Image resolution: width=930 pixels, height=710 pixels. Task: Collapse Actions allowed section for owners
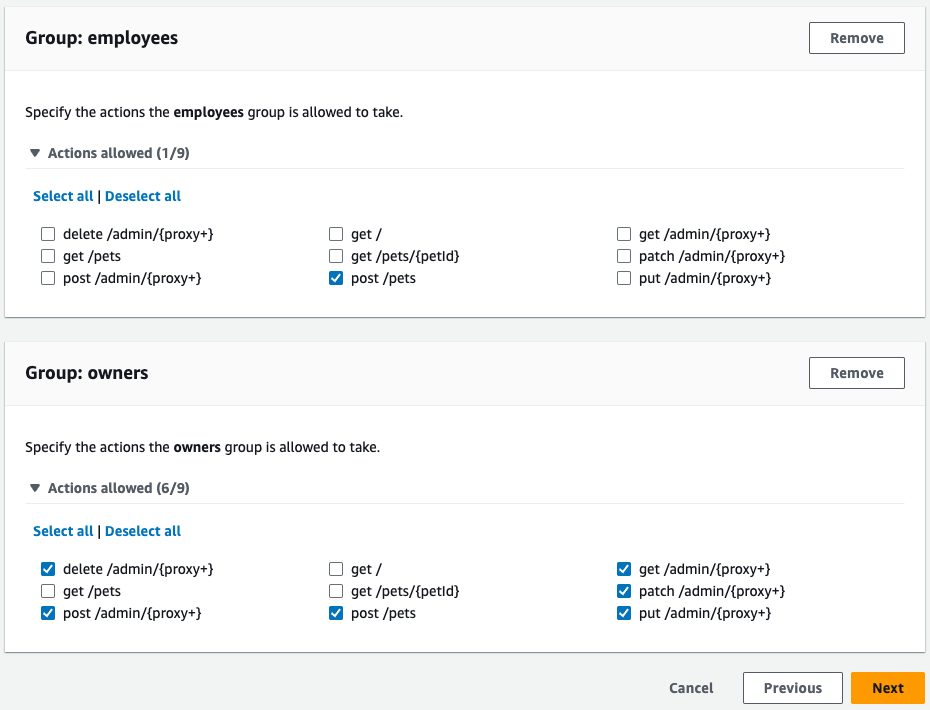tap(108, 487)
